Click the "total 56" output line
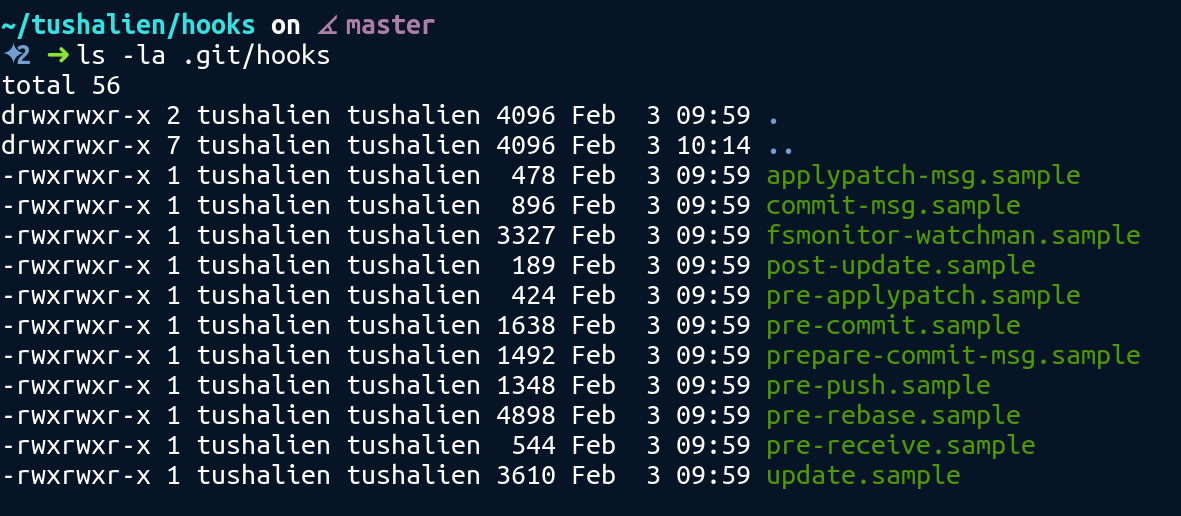Screen dimensions: 1181x516 [x=62, y=86]
